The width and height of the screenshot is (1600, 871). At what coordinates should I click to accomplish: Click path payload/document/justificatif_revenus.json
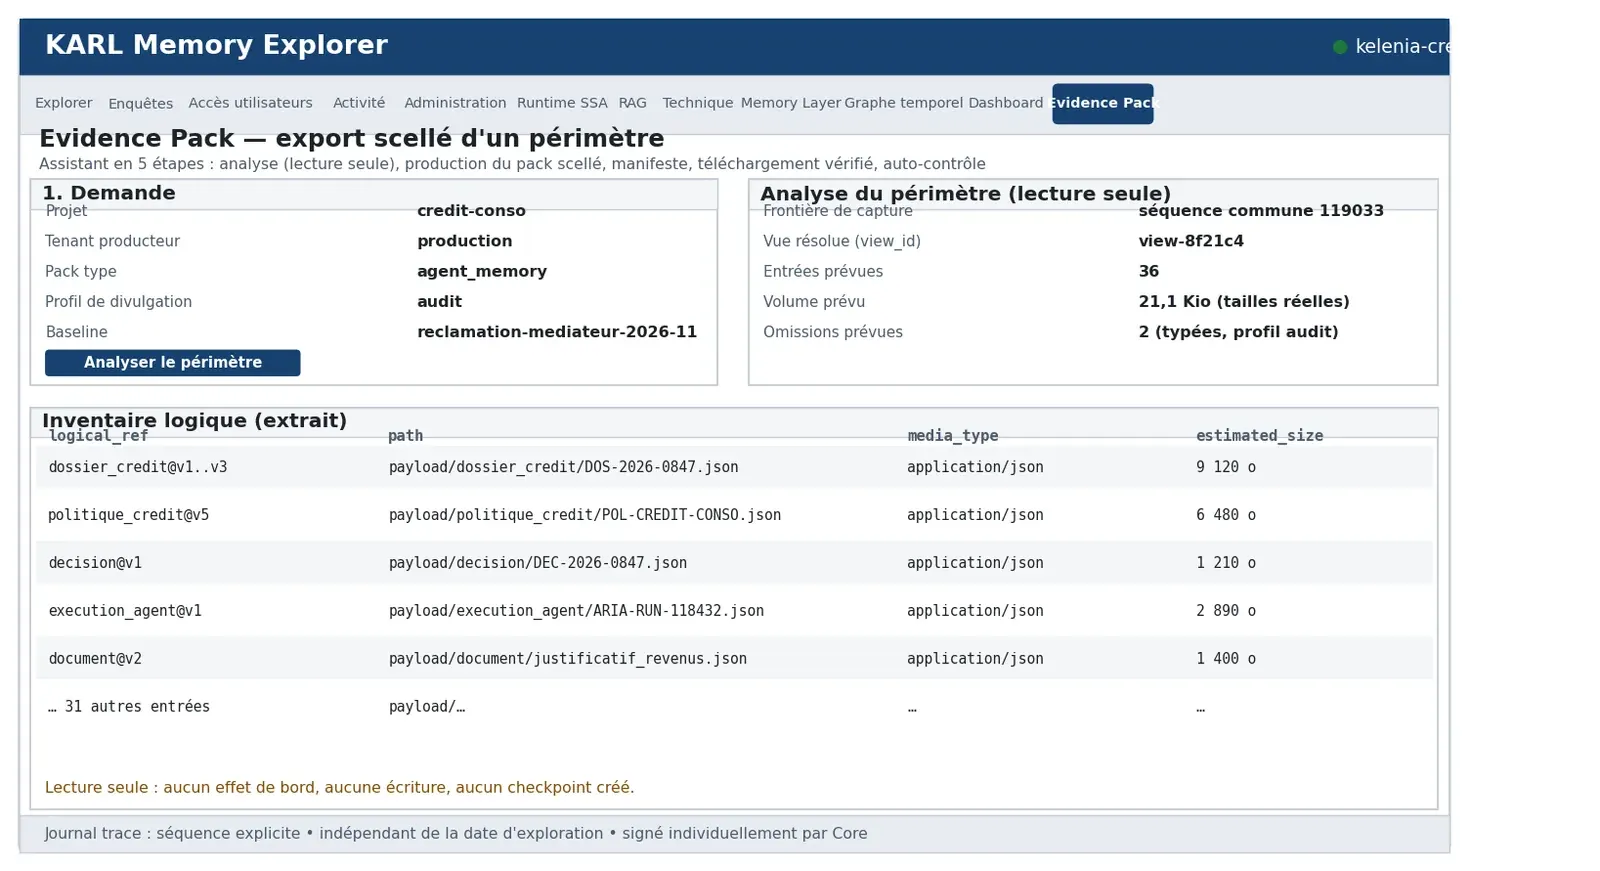(x=567, y=659)
